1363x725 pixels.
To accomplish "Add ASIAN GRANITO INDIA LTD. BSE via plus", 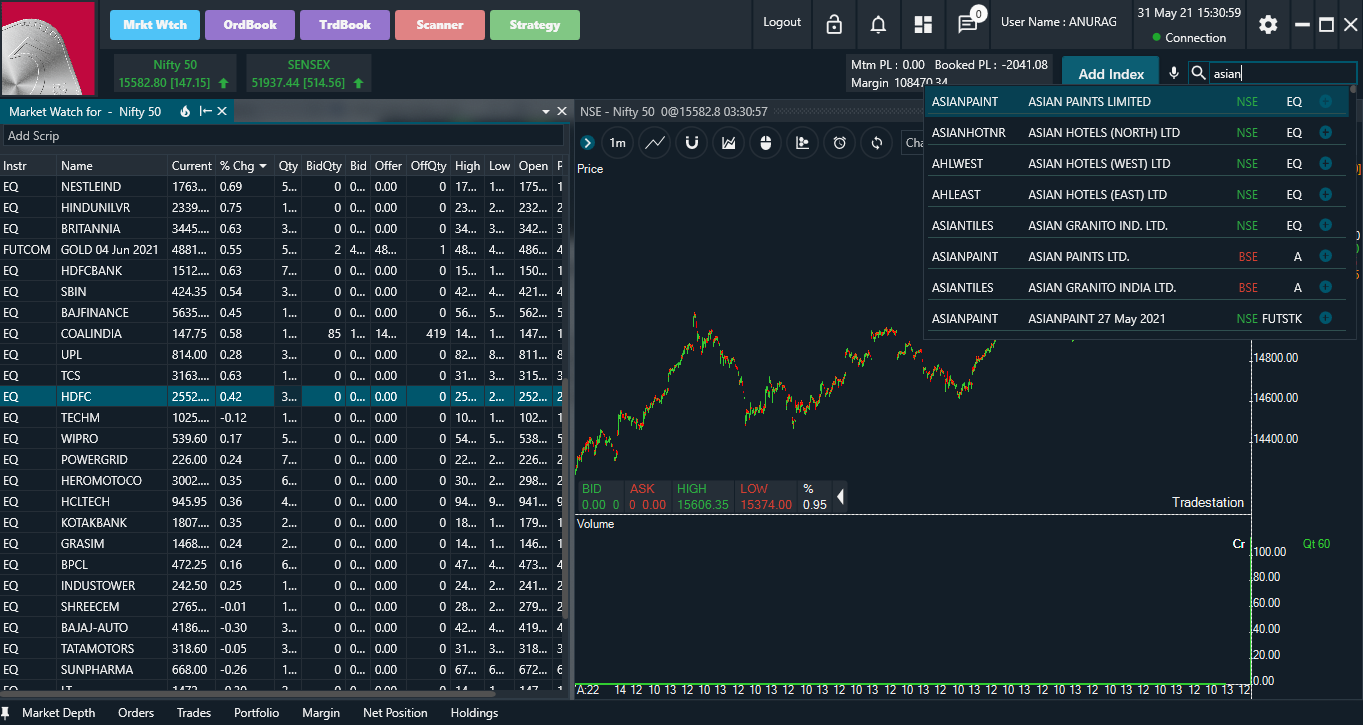I will click(1325, 287).
